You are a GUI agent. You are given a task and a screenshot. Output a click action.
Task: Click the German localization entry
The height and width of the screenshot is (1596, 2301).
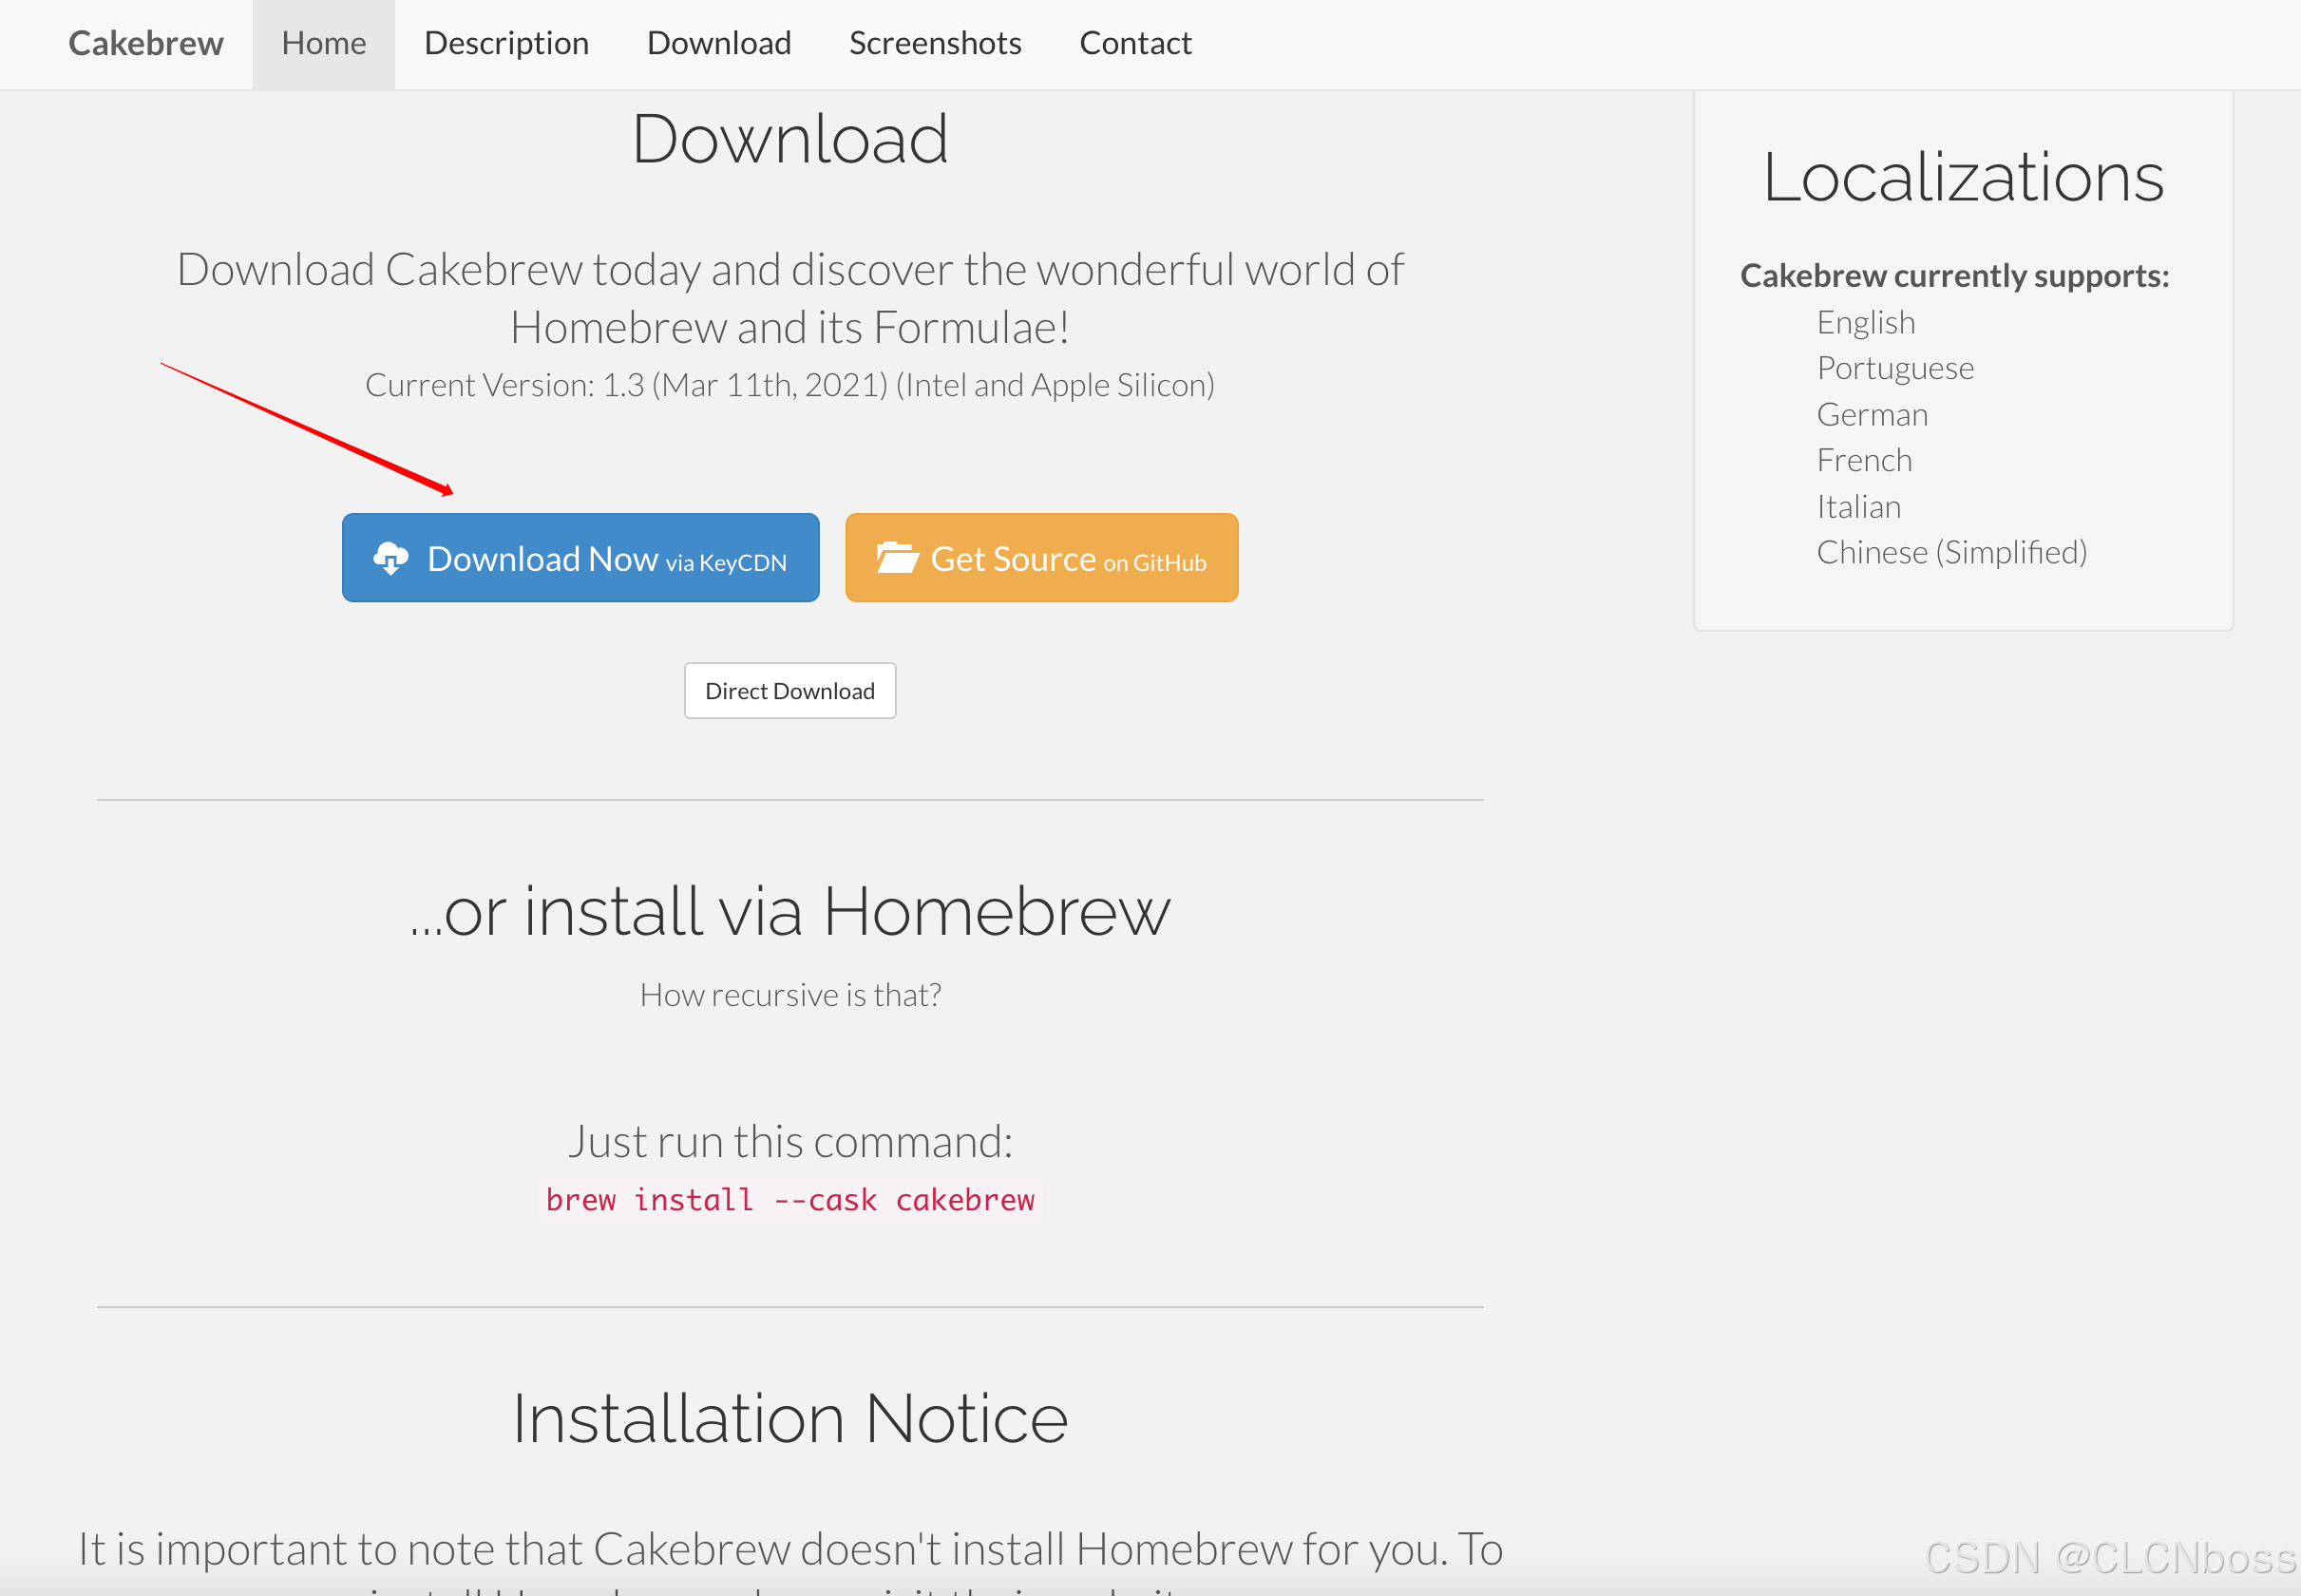1872,414
